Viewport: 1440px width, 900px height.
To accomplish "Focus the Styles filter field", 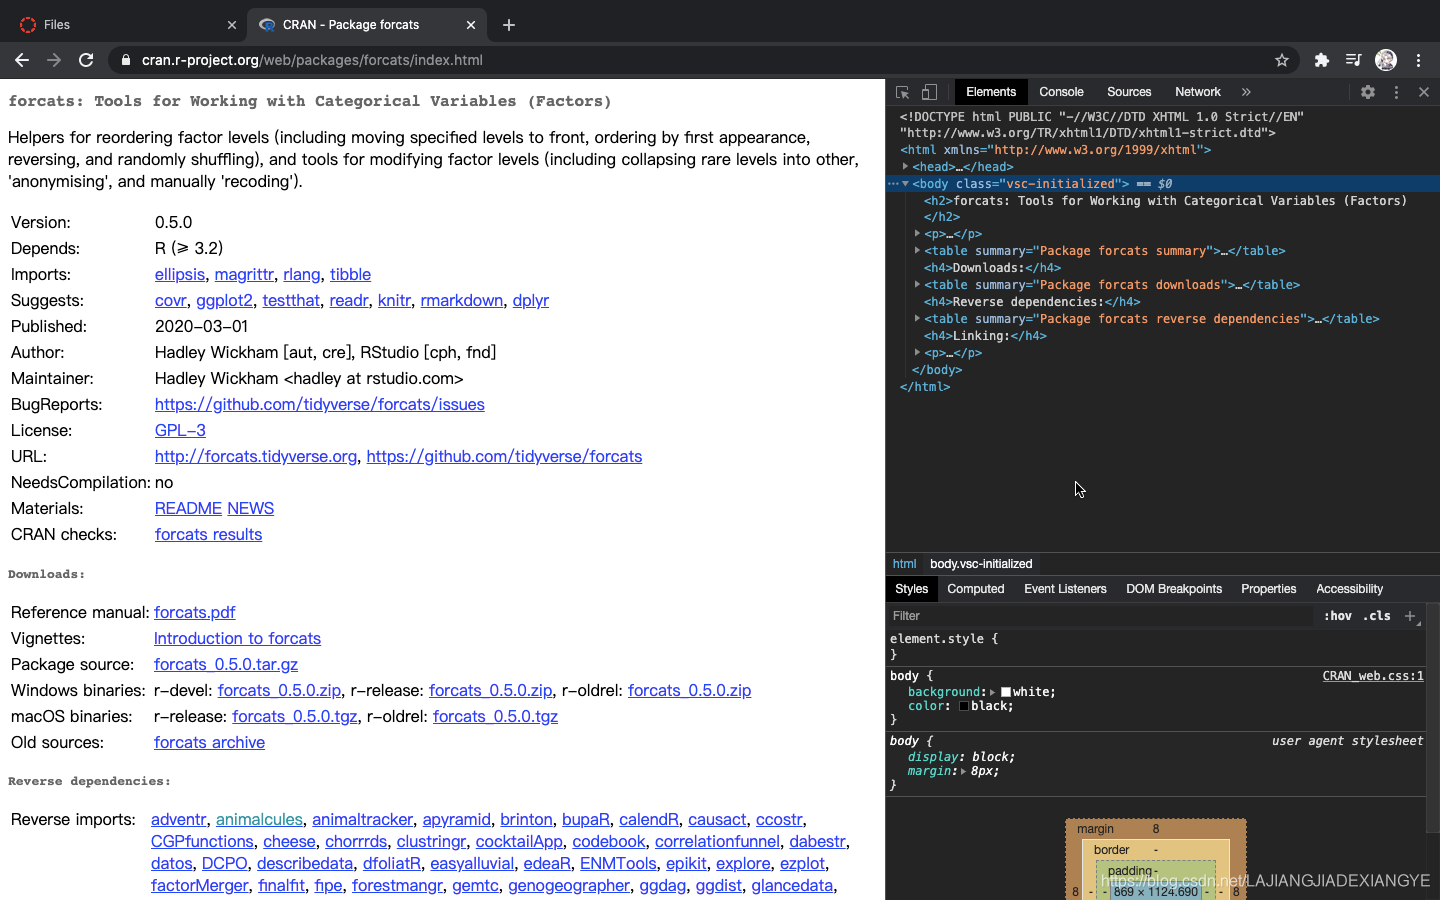I will coord(1100,616).
